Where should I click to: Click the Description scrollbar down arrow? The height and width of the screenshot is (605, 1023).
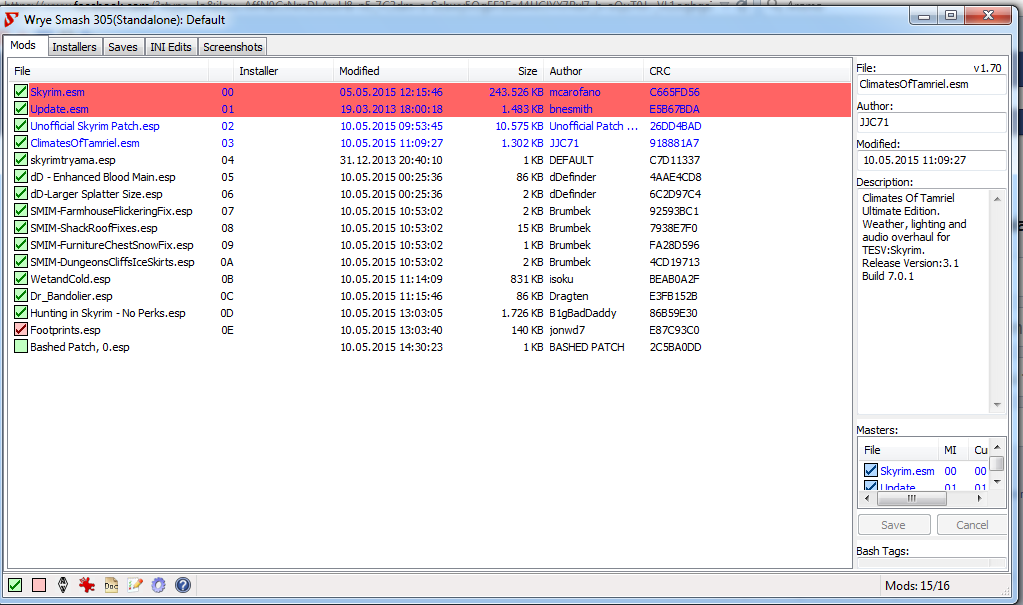coord(997,405)
